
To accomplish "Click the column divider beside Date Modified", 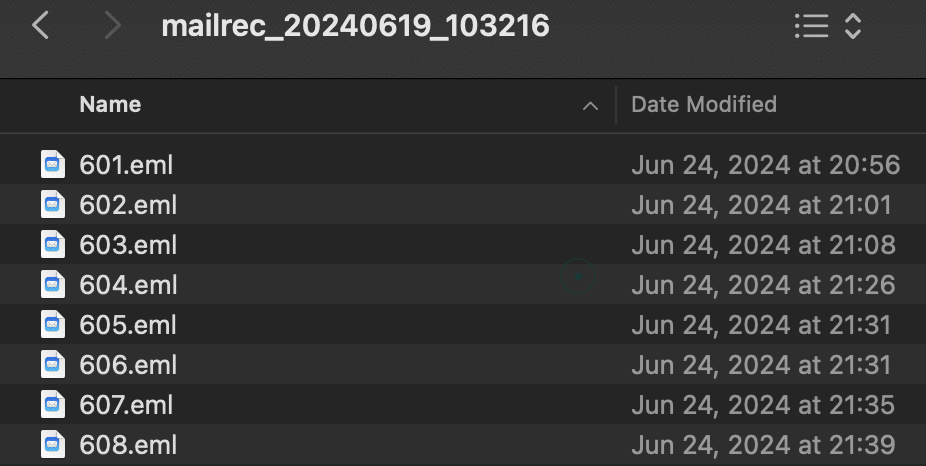I will [616, 105].
